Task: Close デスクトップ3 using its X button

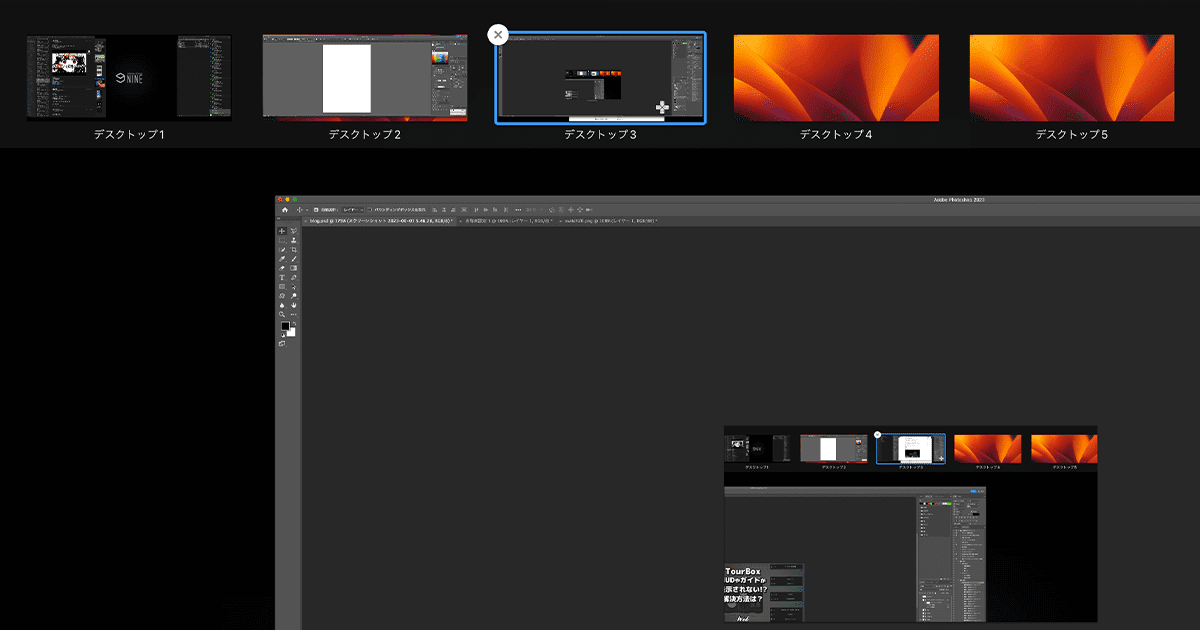Action: coord(497,35)
